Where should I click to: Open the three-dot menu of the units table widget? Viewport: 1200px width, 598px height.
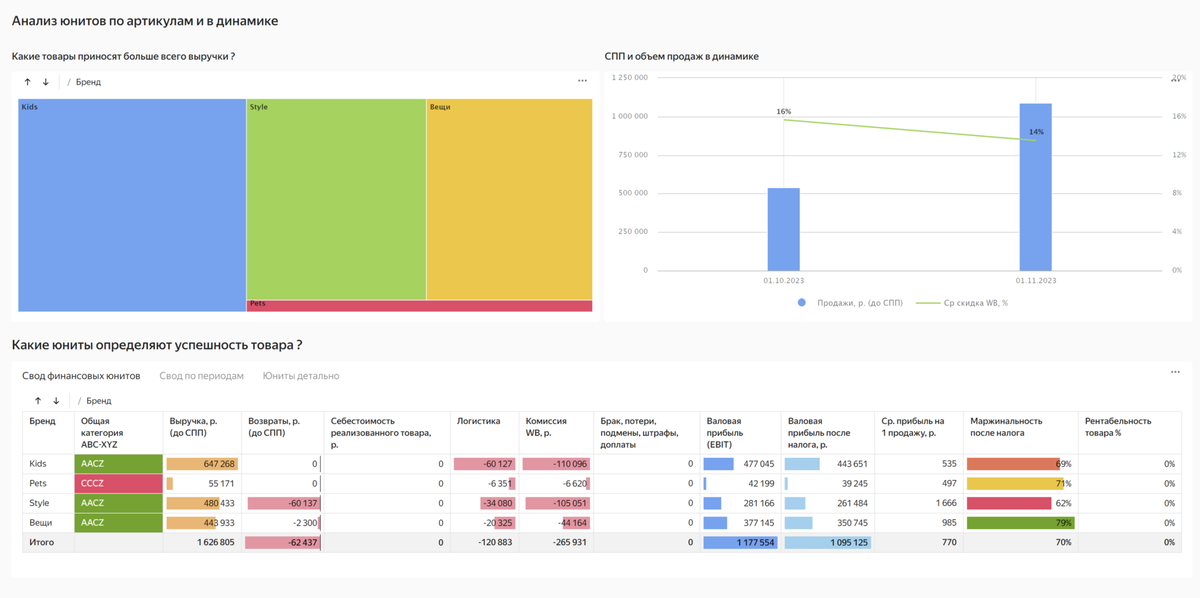(x=1175, y=372)
